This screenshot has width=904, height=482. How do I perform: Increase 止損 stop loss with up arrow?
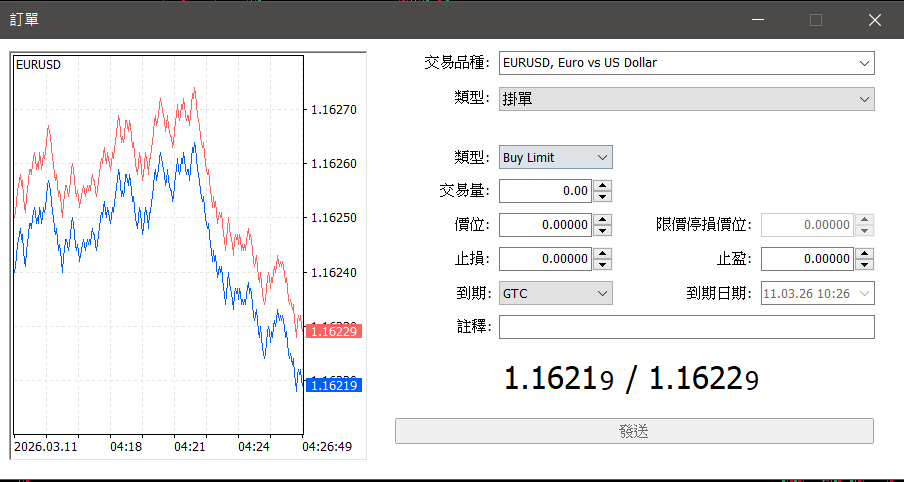(602, 253)
